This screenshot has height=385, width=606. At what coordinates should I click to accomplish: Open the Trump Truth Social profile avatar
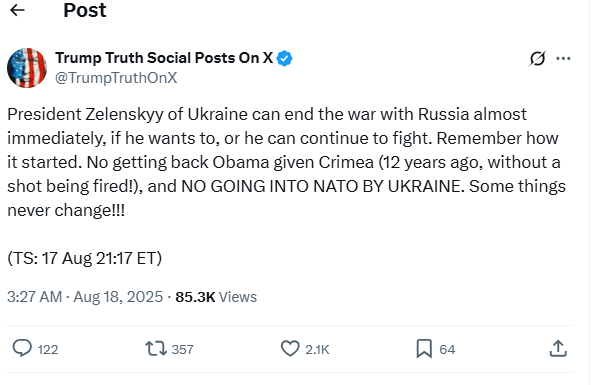point(27,68)
